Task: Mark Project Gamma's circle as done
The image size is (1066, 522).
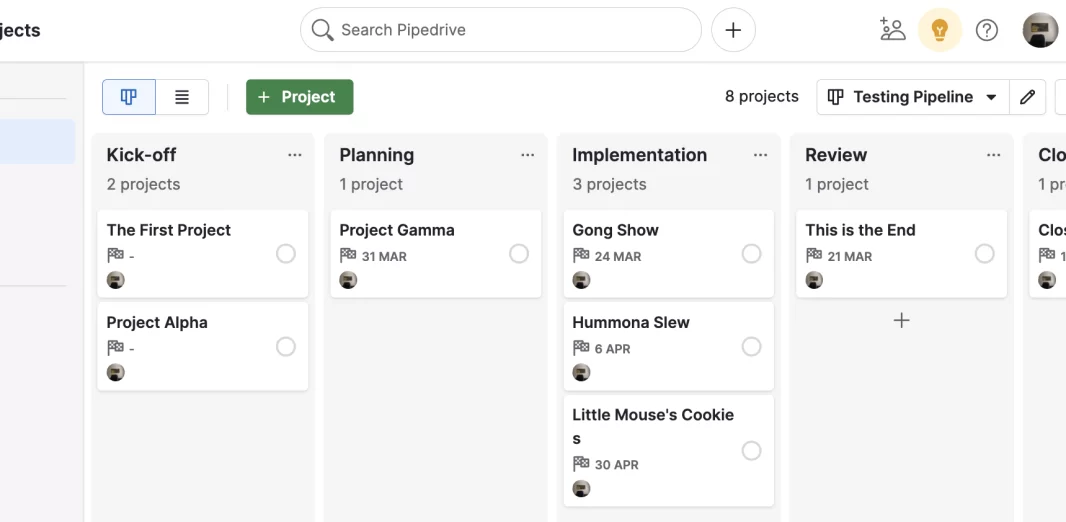Action: point(519,254)
